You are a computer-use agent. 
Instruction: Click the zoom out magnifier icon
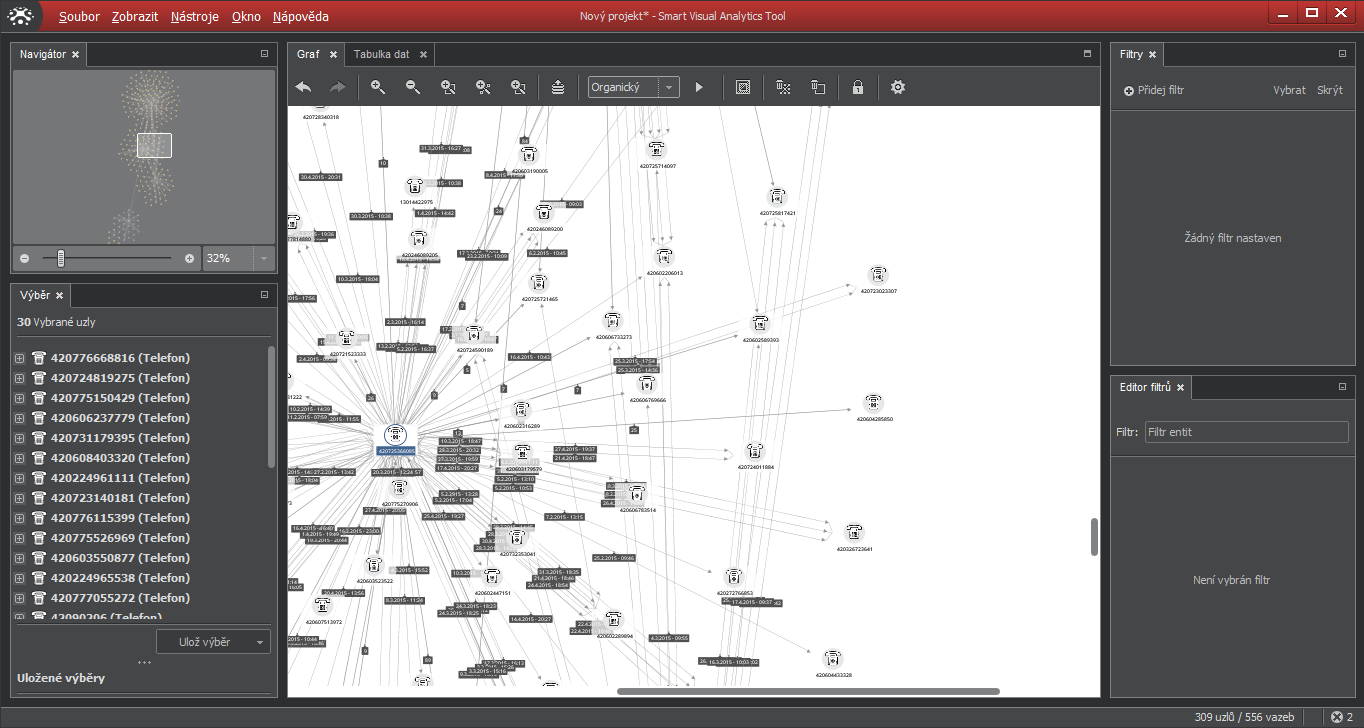click(x=413, y=88)
